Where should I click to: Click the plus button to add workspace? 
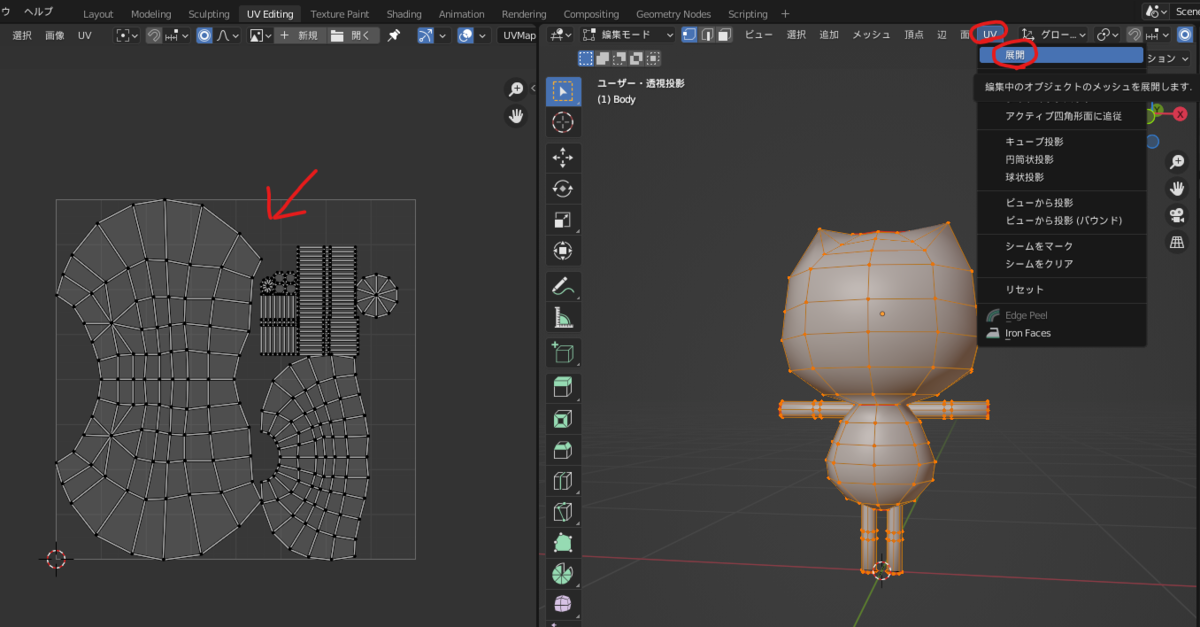pyautogui.click(x=785, y=14)
